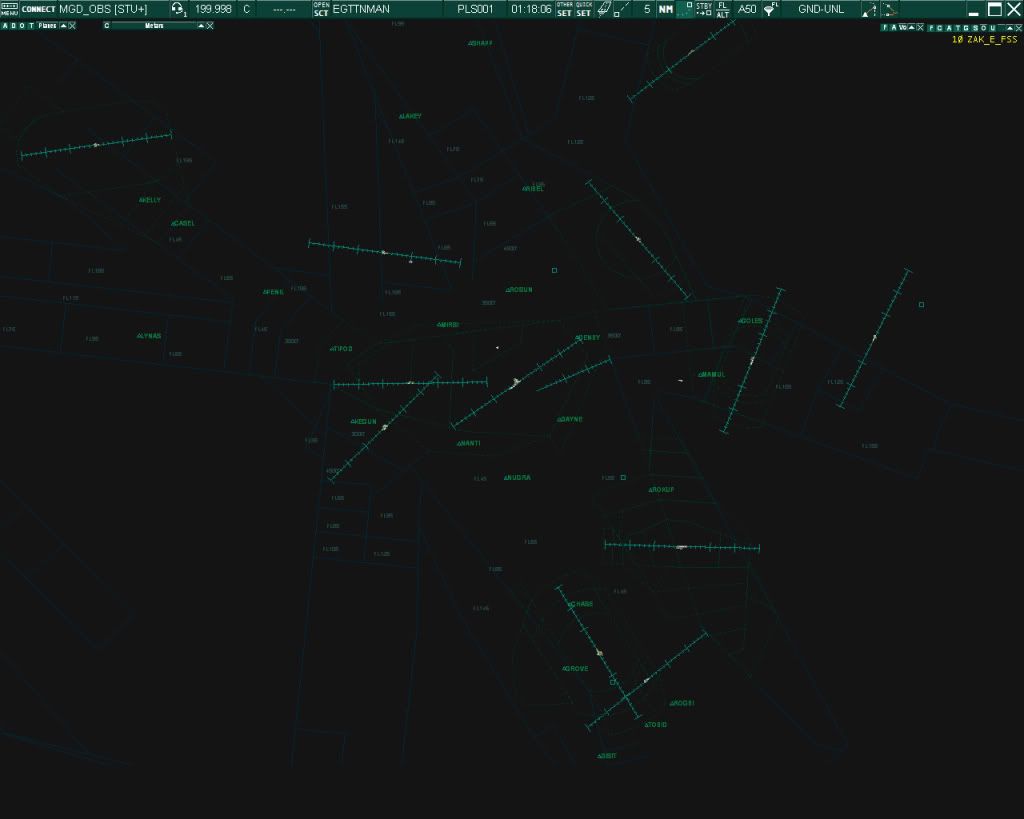
Task: Click the CONNECT button
Action: [38, 9]
